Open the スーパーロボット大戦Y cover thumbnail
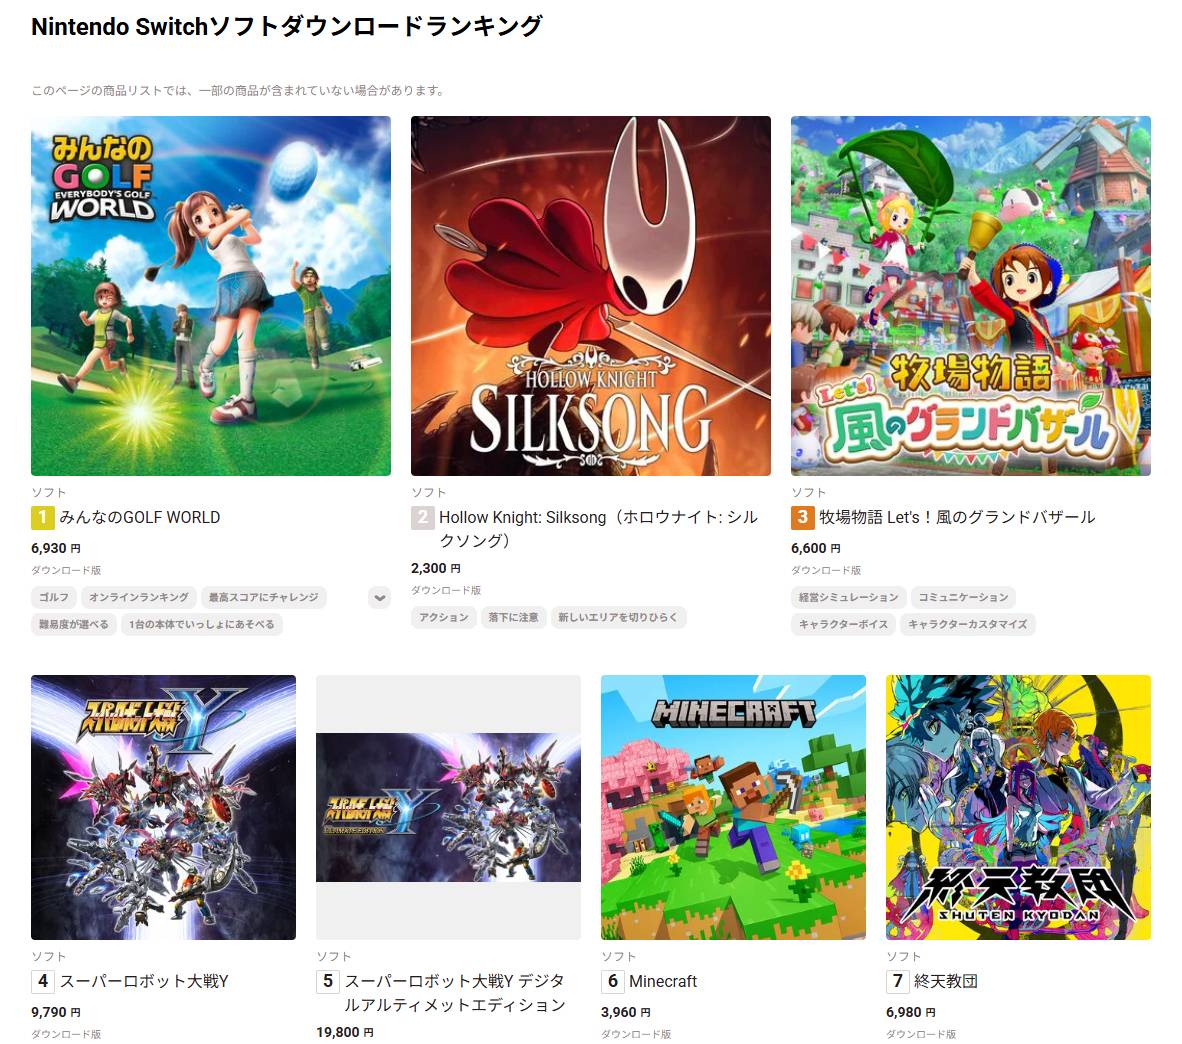Viewport: 1182px width, 1044px height. pos(164,807)
